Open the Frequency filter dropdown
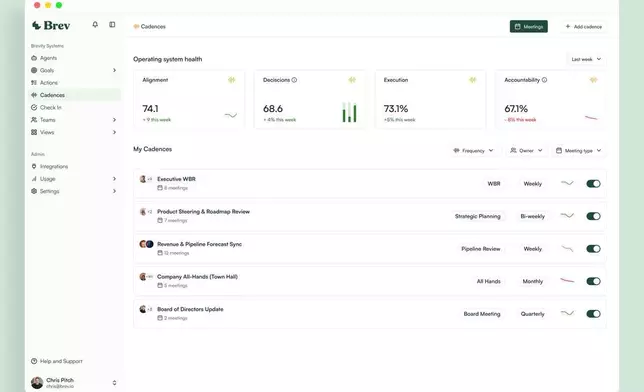 (x=473, y=151)
